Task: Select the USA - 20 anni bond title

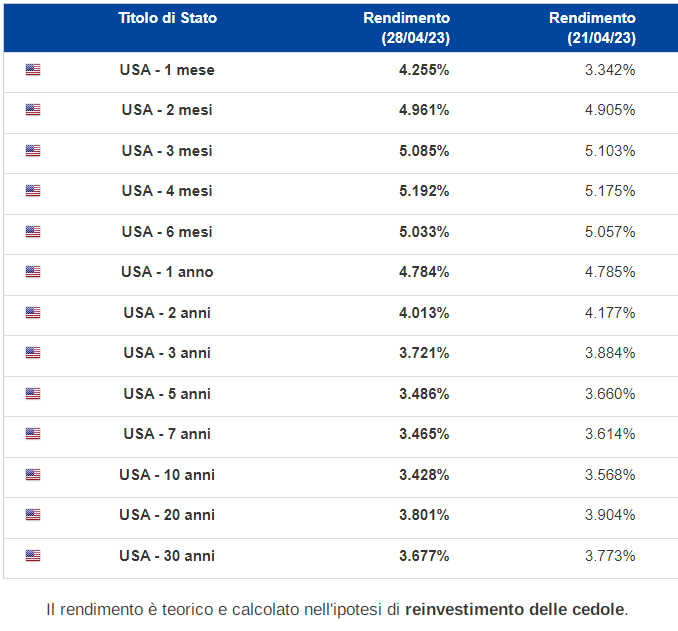Action: pos(167,515)
